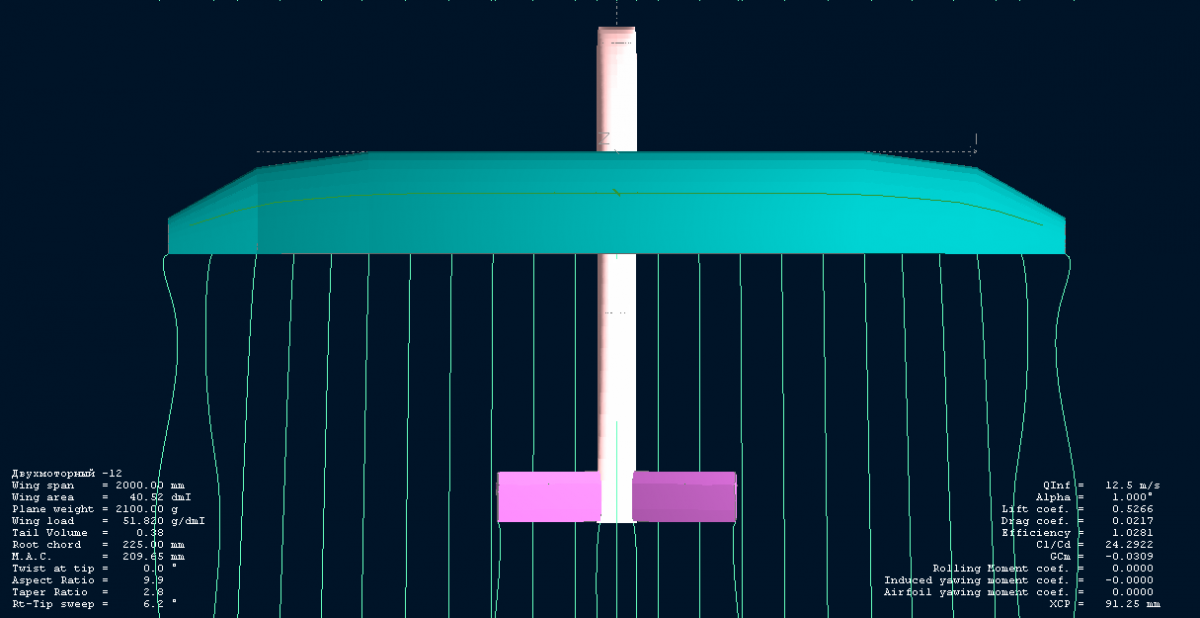The width and height of the screenshot is (1200, 618).
Task: Click the light pink left tail panel
Action: [x=549, y=497]
